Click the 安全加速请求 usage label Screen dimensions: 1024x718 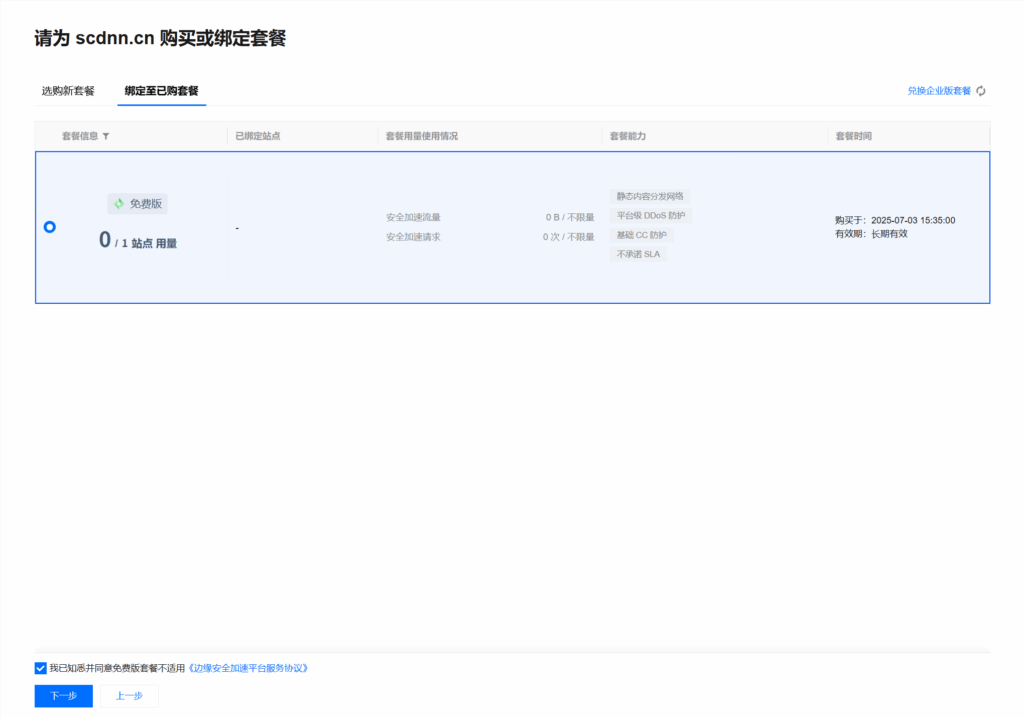[413, 237]
